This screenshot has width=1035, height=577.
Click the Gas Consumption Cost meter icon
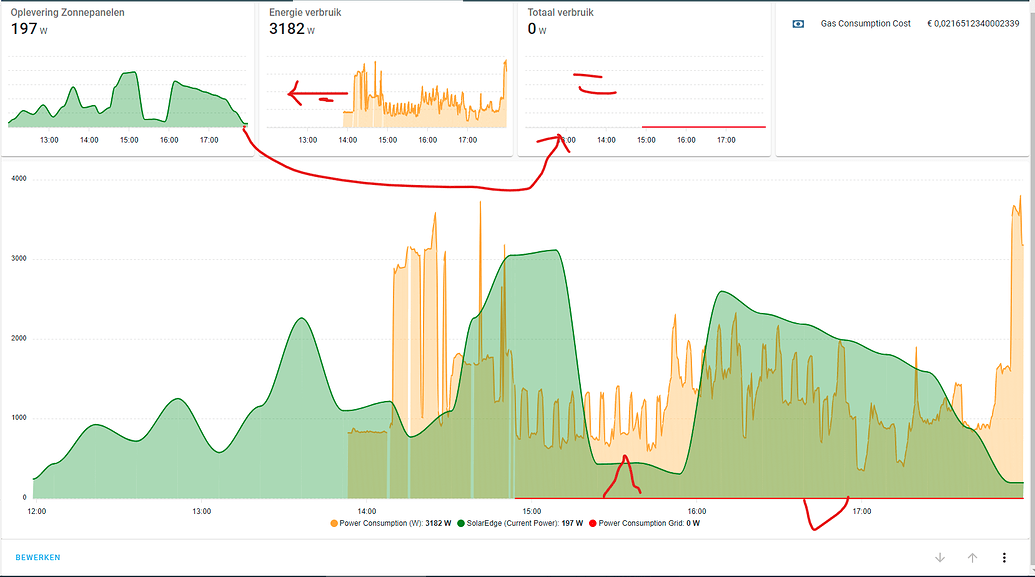coord(796,22)
